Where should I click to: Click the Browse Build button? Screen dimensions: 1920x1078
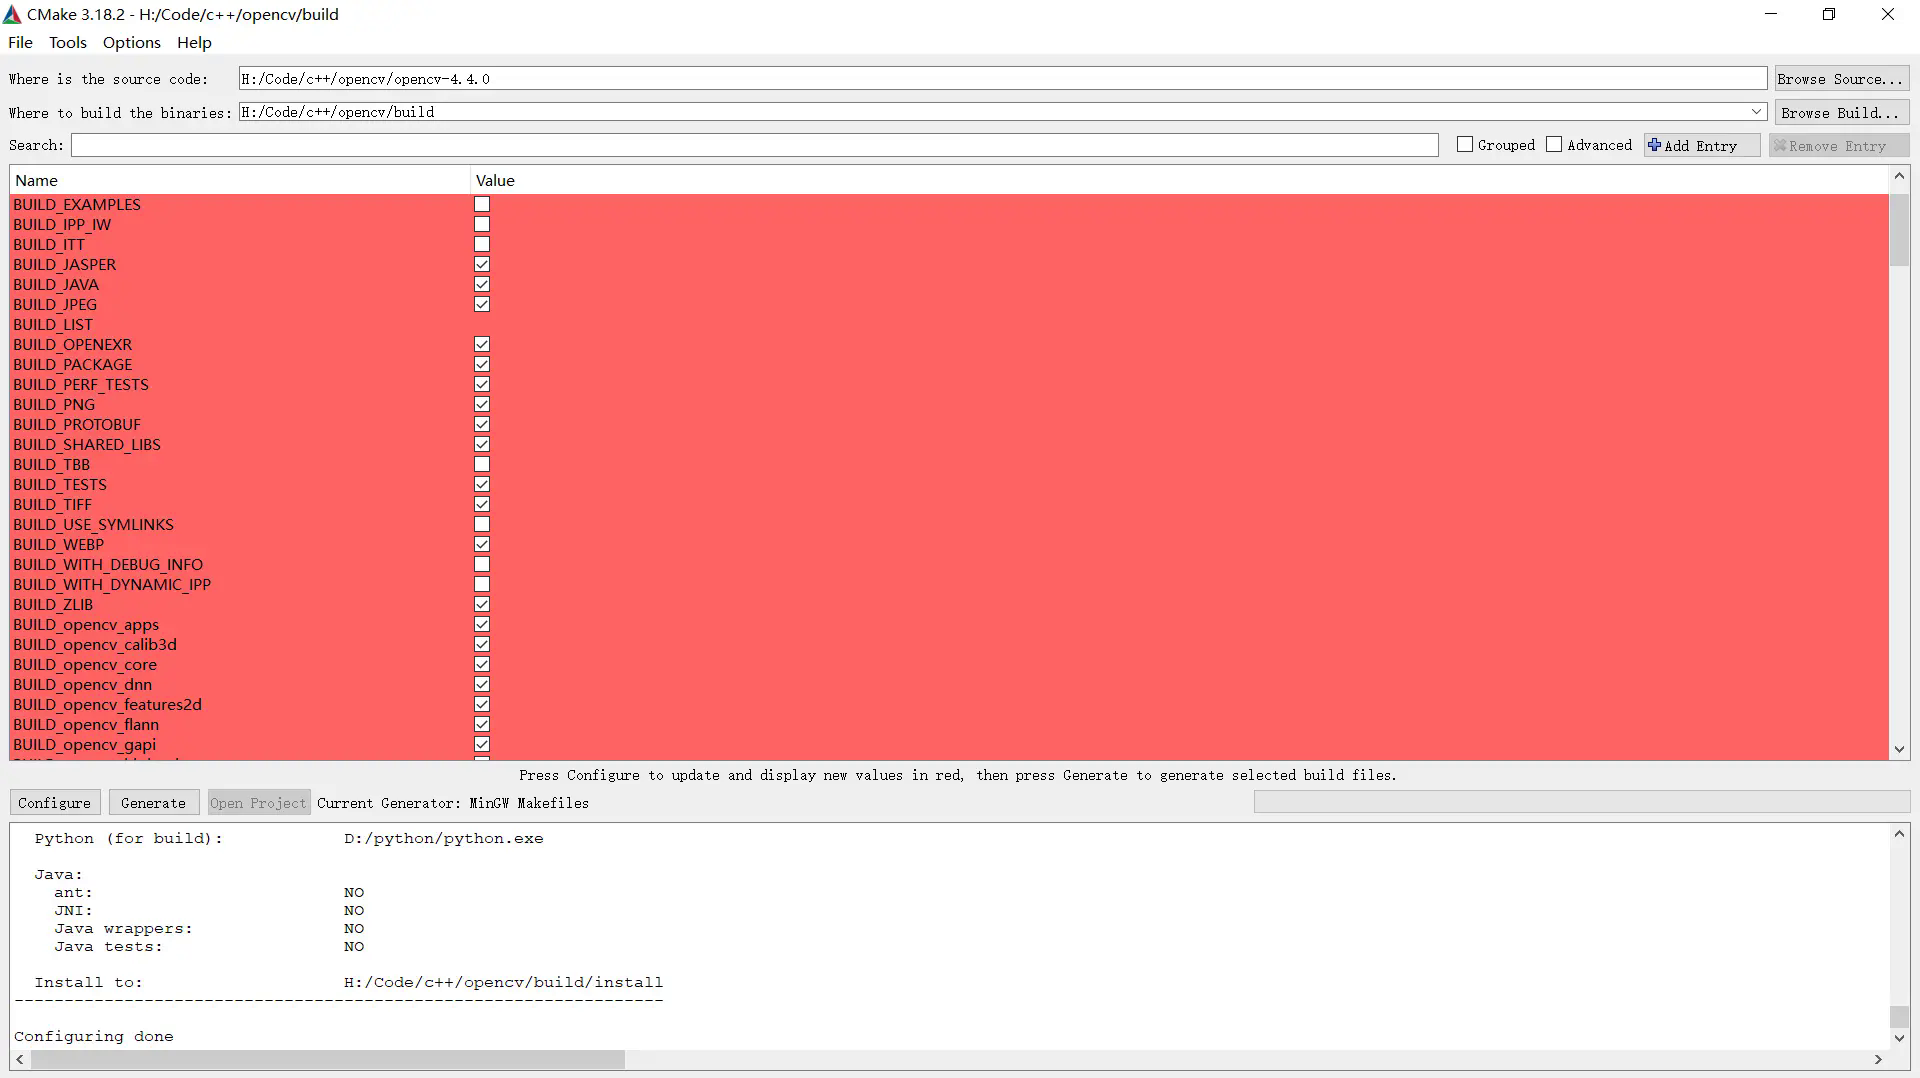[1841, 113]
